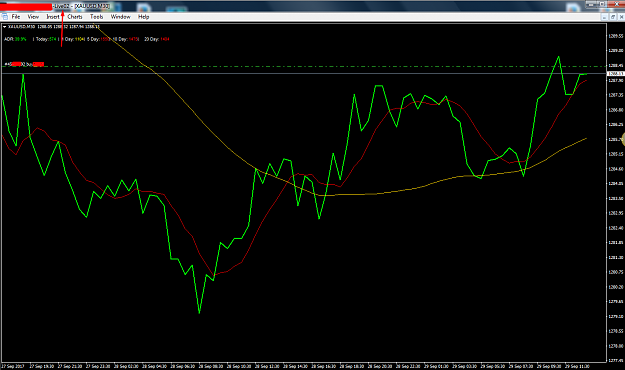The height and width of the screenshot is (370, 625).
Task: Open the Window menu
Action: 121,17
